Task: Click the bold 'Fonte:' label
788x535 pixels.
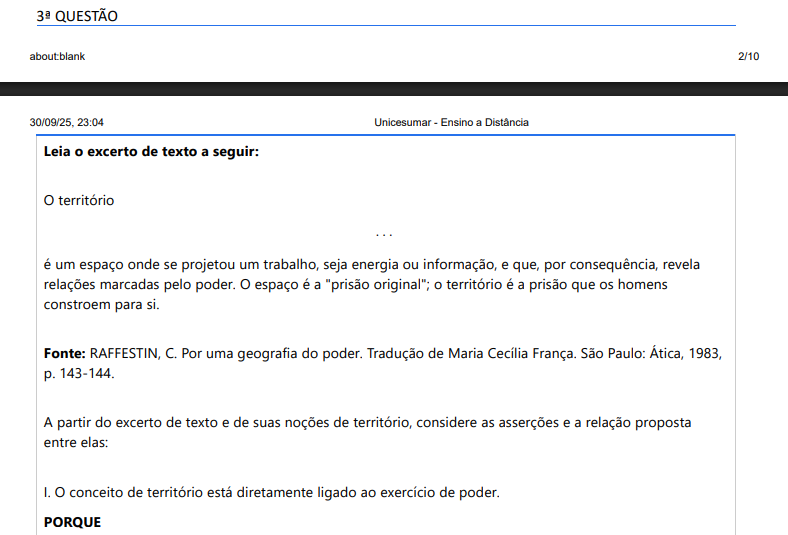Action: (65, 354)
